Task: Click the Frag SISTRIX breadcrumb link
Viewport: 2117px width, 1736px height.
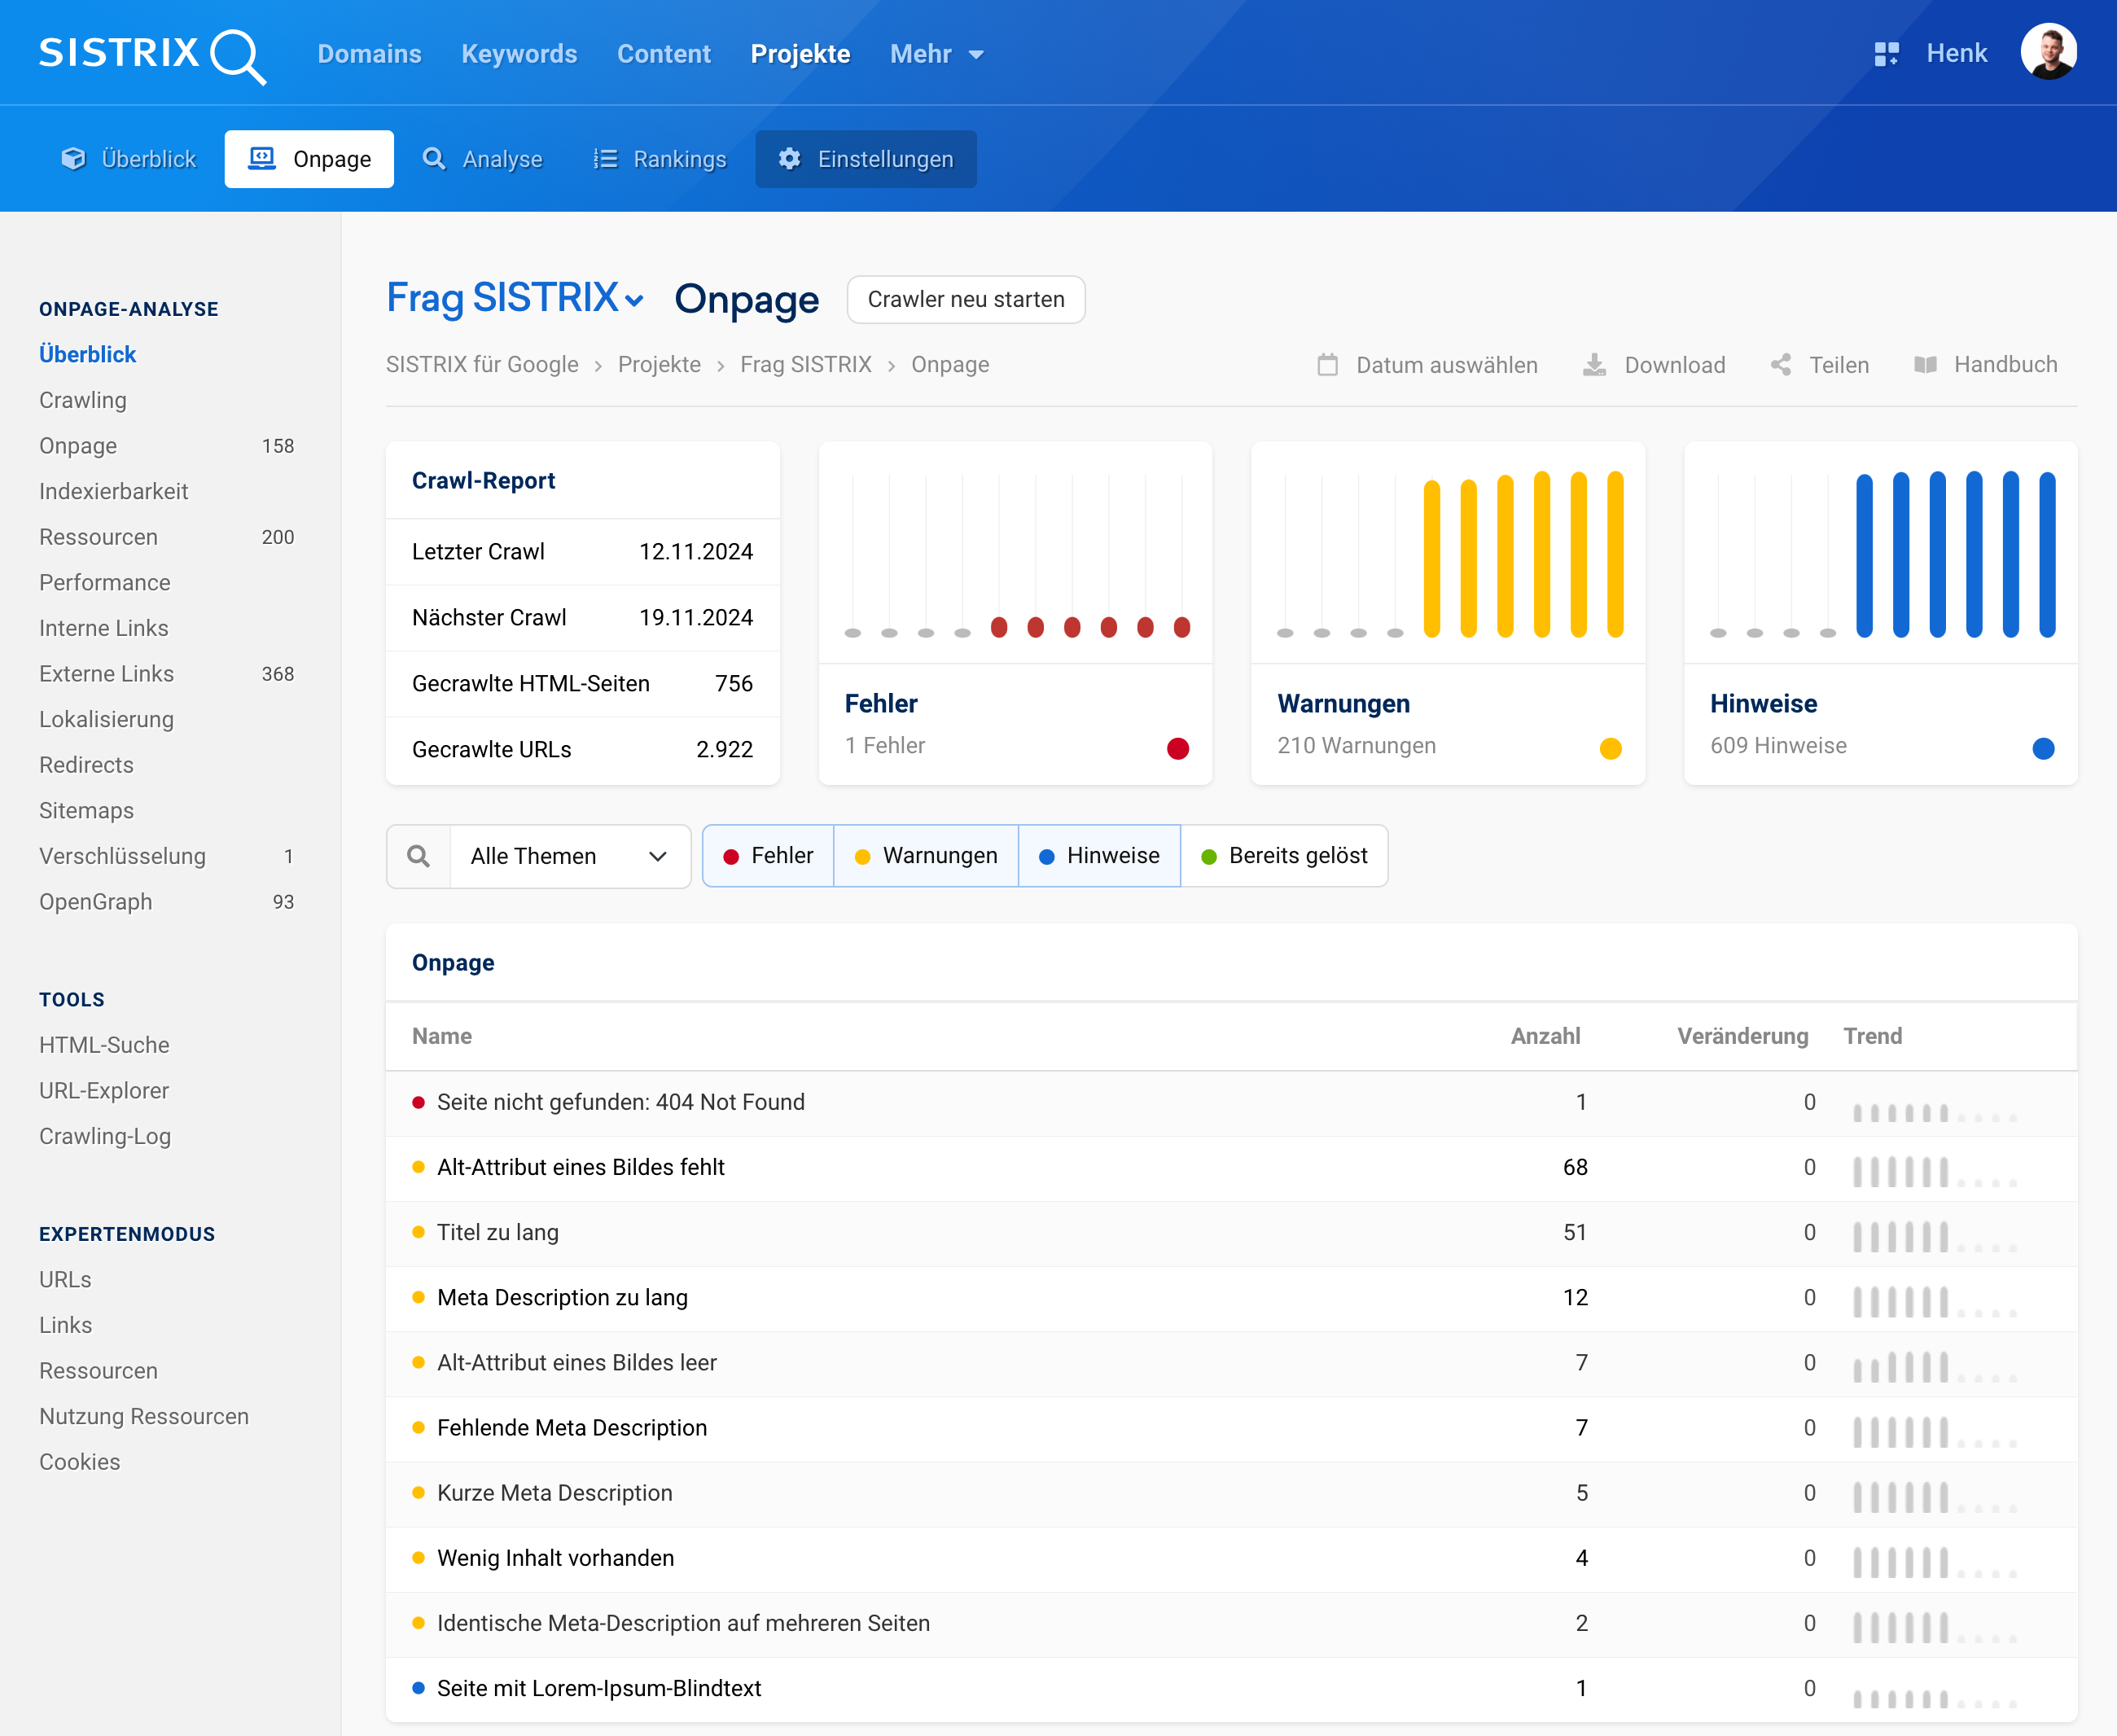Action: [805, 365]
